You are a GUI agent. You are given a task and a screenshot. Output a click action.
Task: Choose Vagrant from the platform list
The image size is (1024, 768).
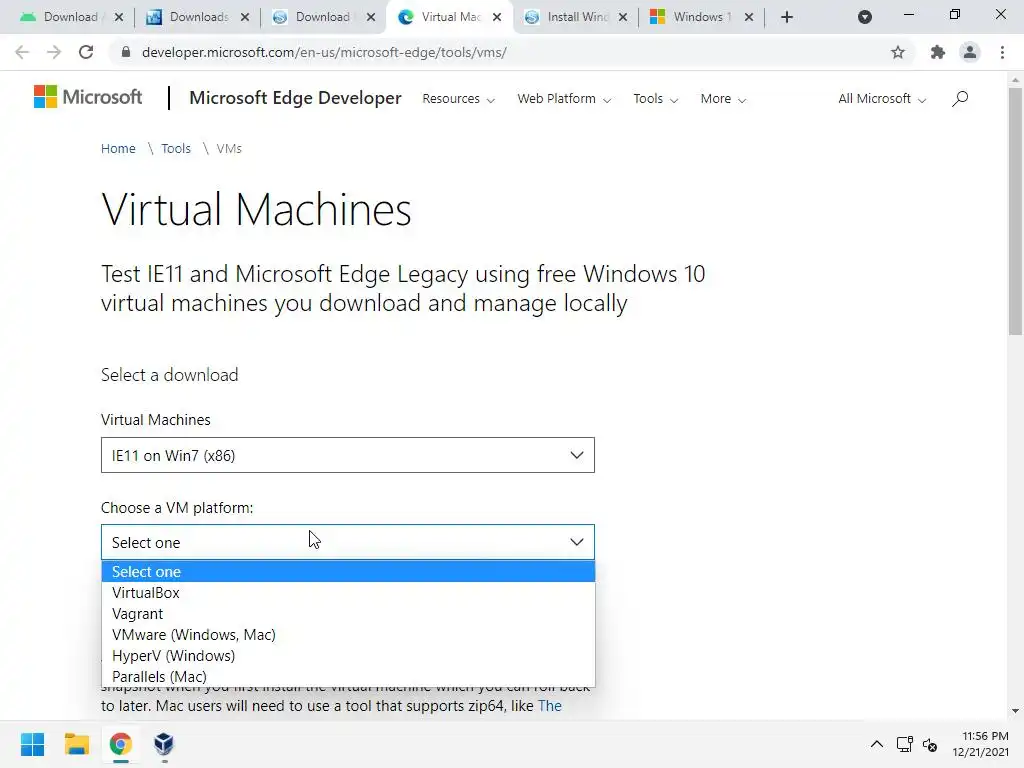click(x=348, y=614)
